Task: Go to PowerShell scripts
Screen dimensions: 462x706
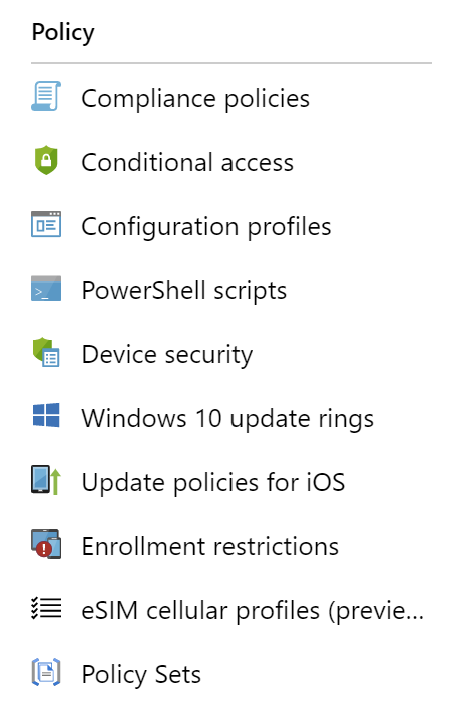Action: 184,291
